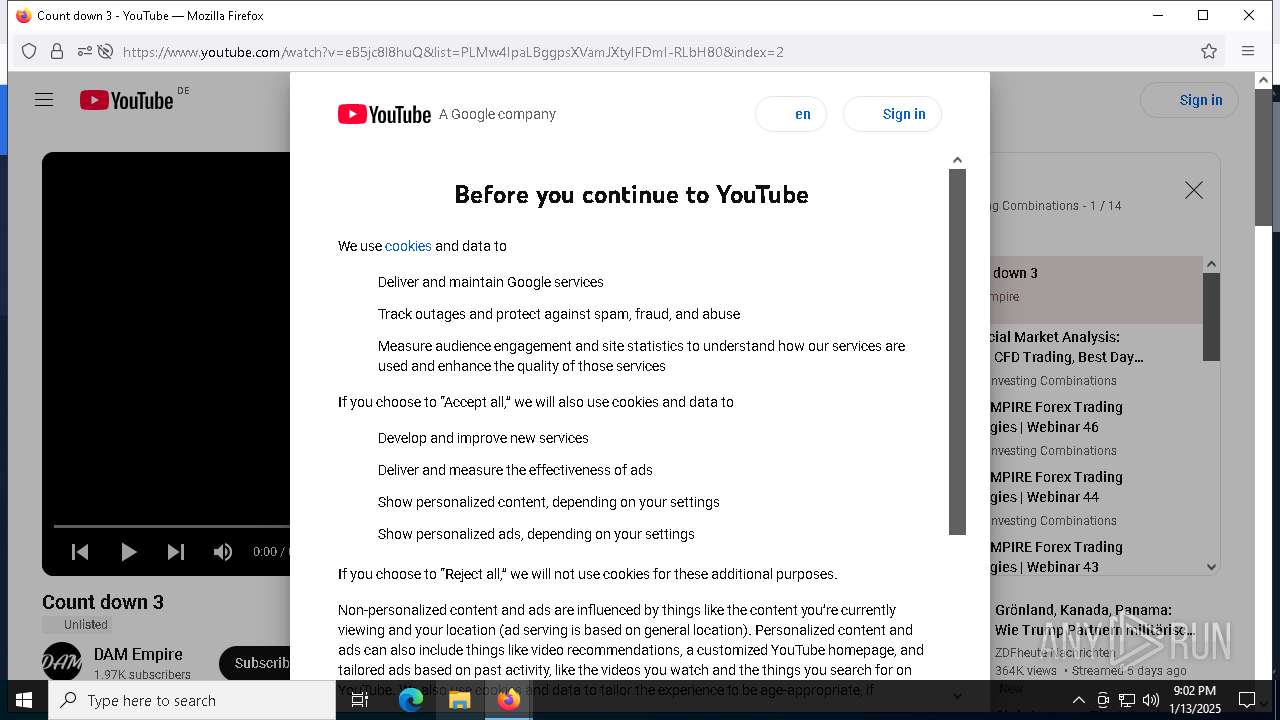Image resolution: width=1280 pixels, height=720 pixels.
Task: Click the autoplay blocked icon
Action: 105,51
